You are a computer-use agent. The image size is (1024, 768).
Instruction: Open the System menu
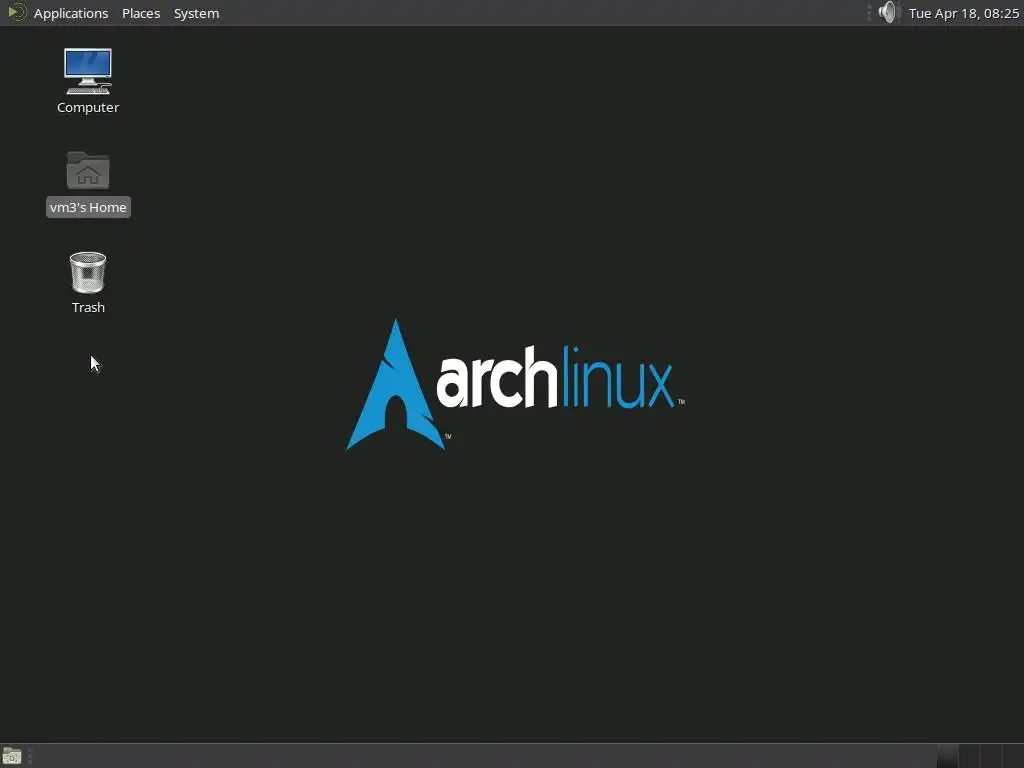click(196, 13)
